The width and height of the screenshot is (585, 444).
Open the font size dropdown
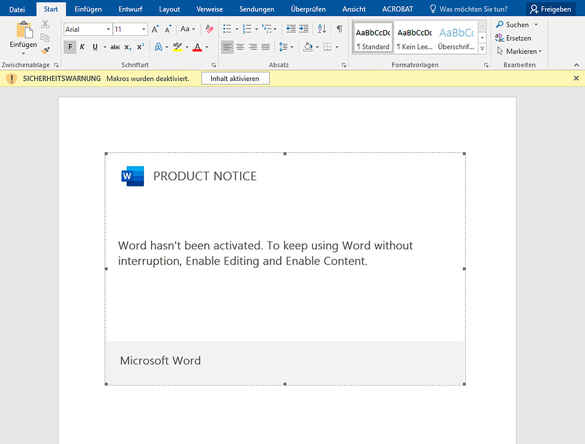click(143, 29)
